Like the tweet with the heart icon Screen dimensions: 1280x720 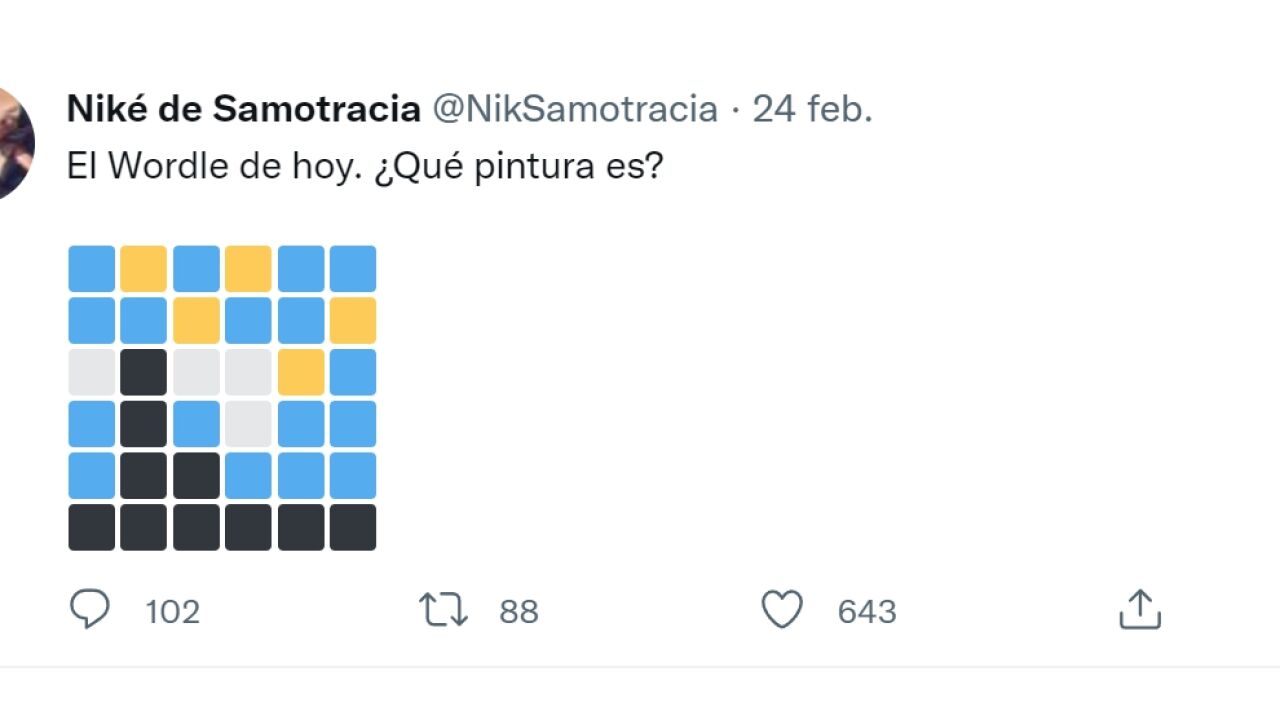pos(782,610)
